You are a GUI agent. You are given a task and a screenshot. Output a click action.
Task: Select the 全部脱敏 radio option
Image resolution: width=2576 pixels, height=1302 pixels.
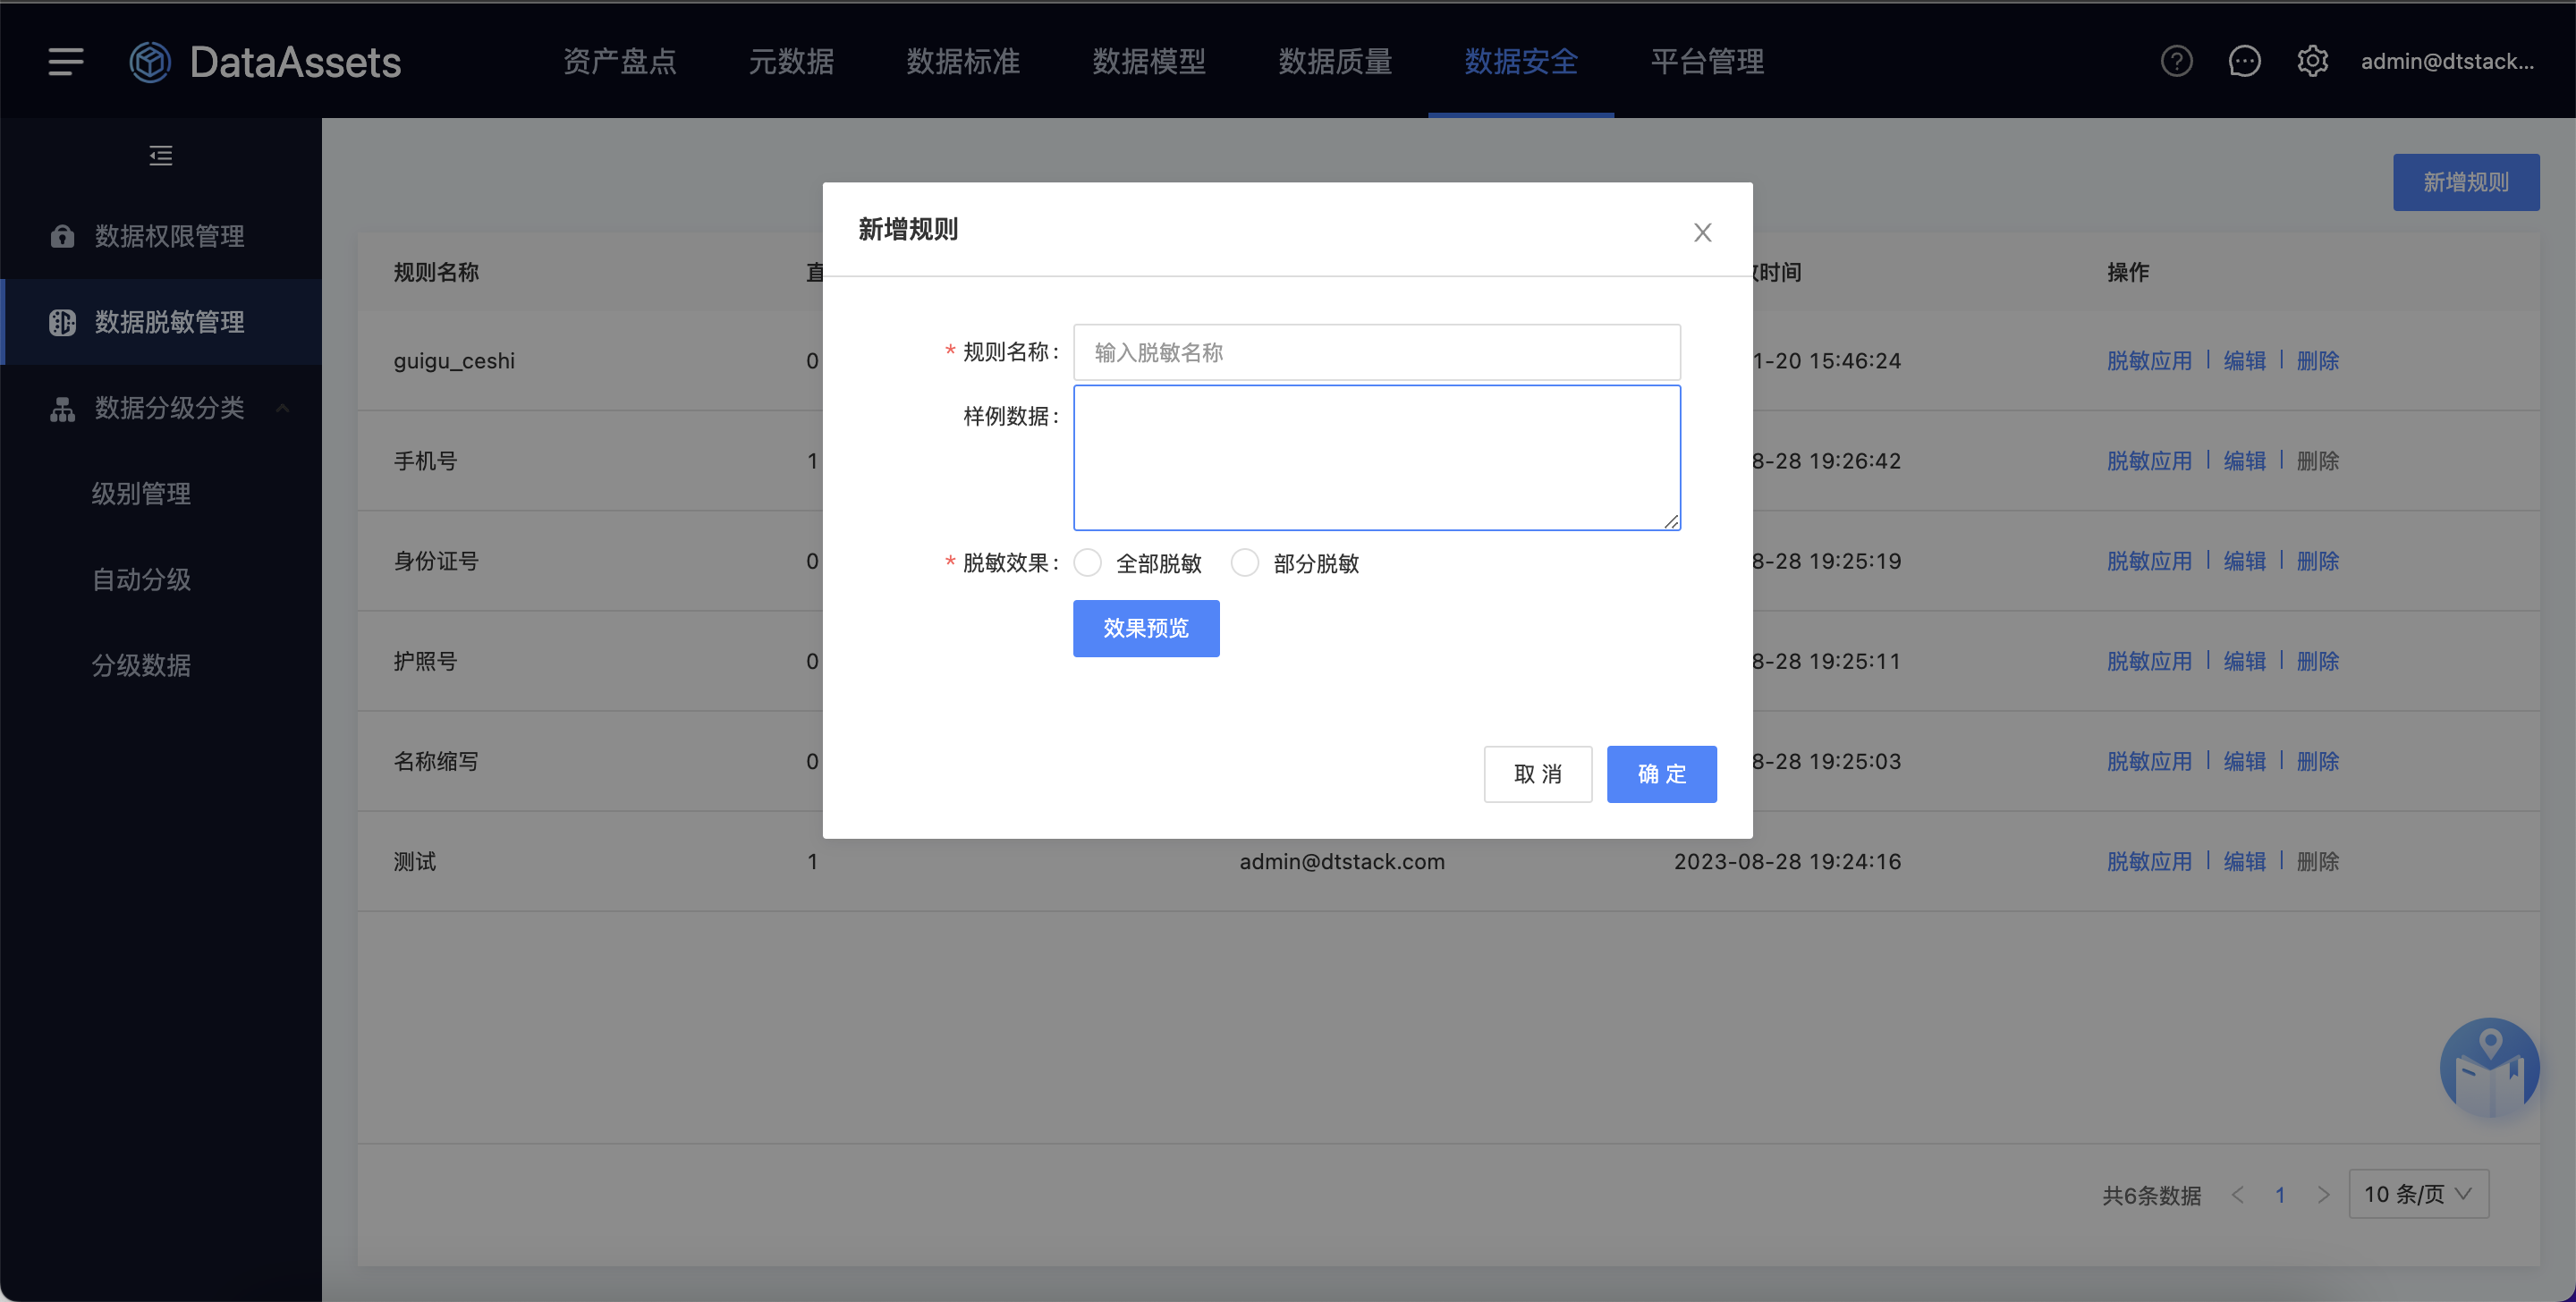pyautogui.click(x=1088, y=563)
